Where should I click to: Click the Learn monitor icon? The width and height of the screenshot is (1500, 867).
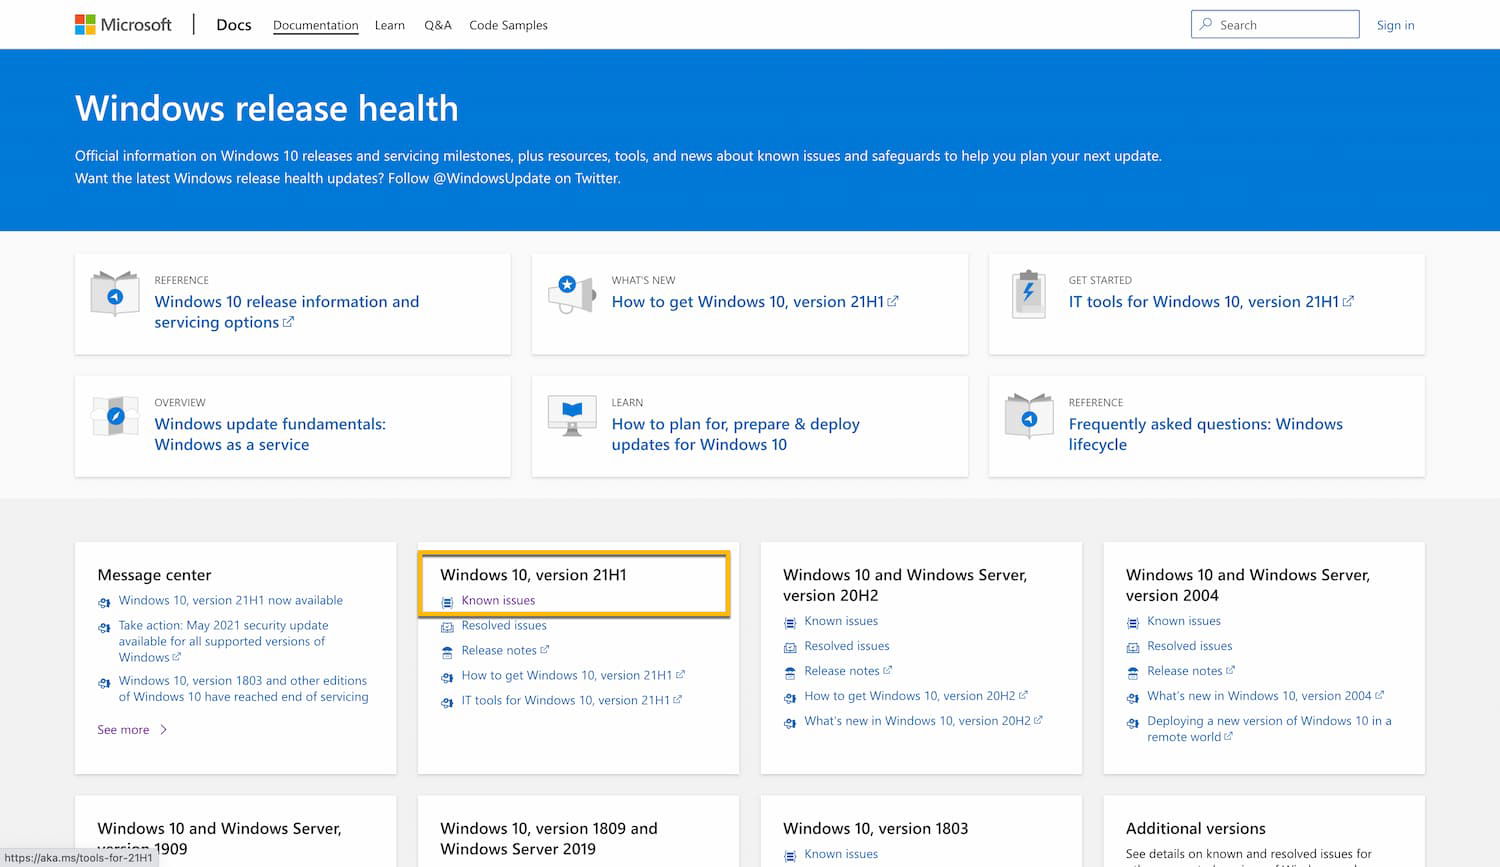[x=572, y=416]
